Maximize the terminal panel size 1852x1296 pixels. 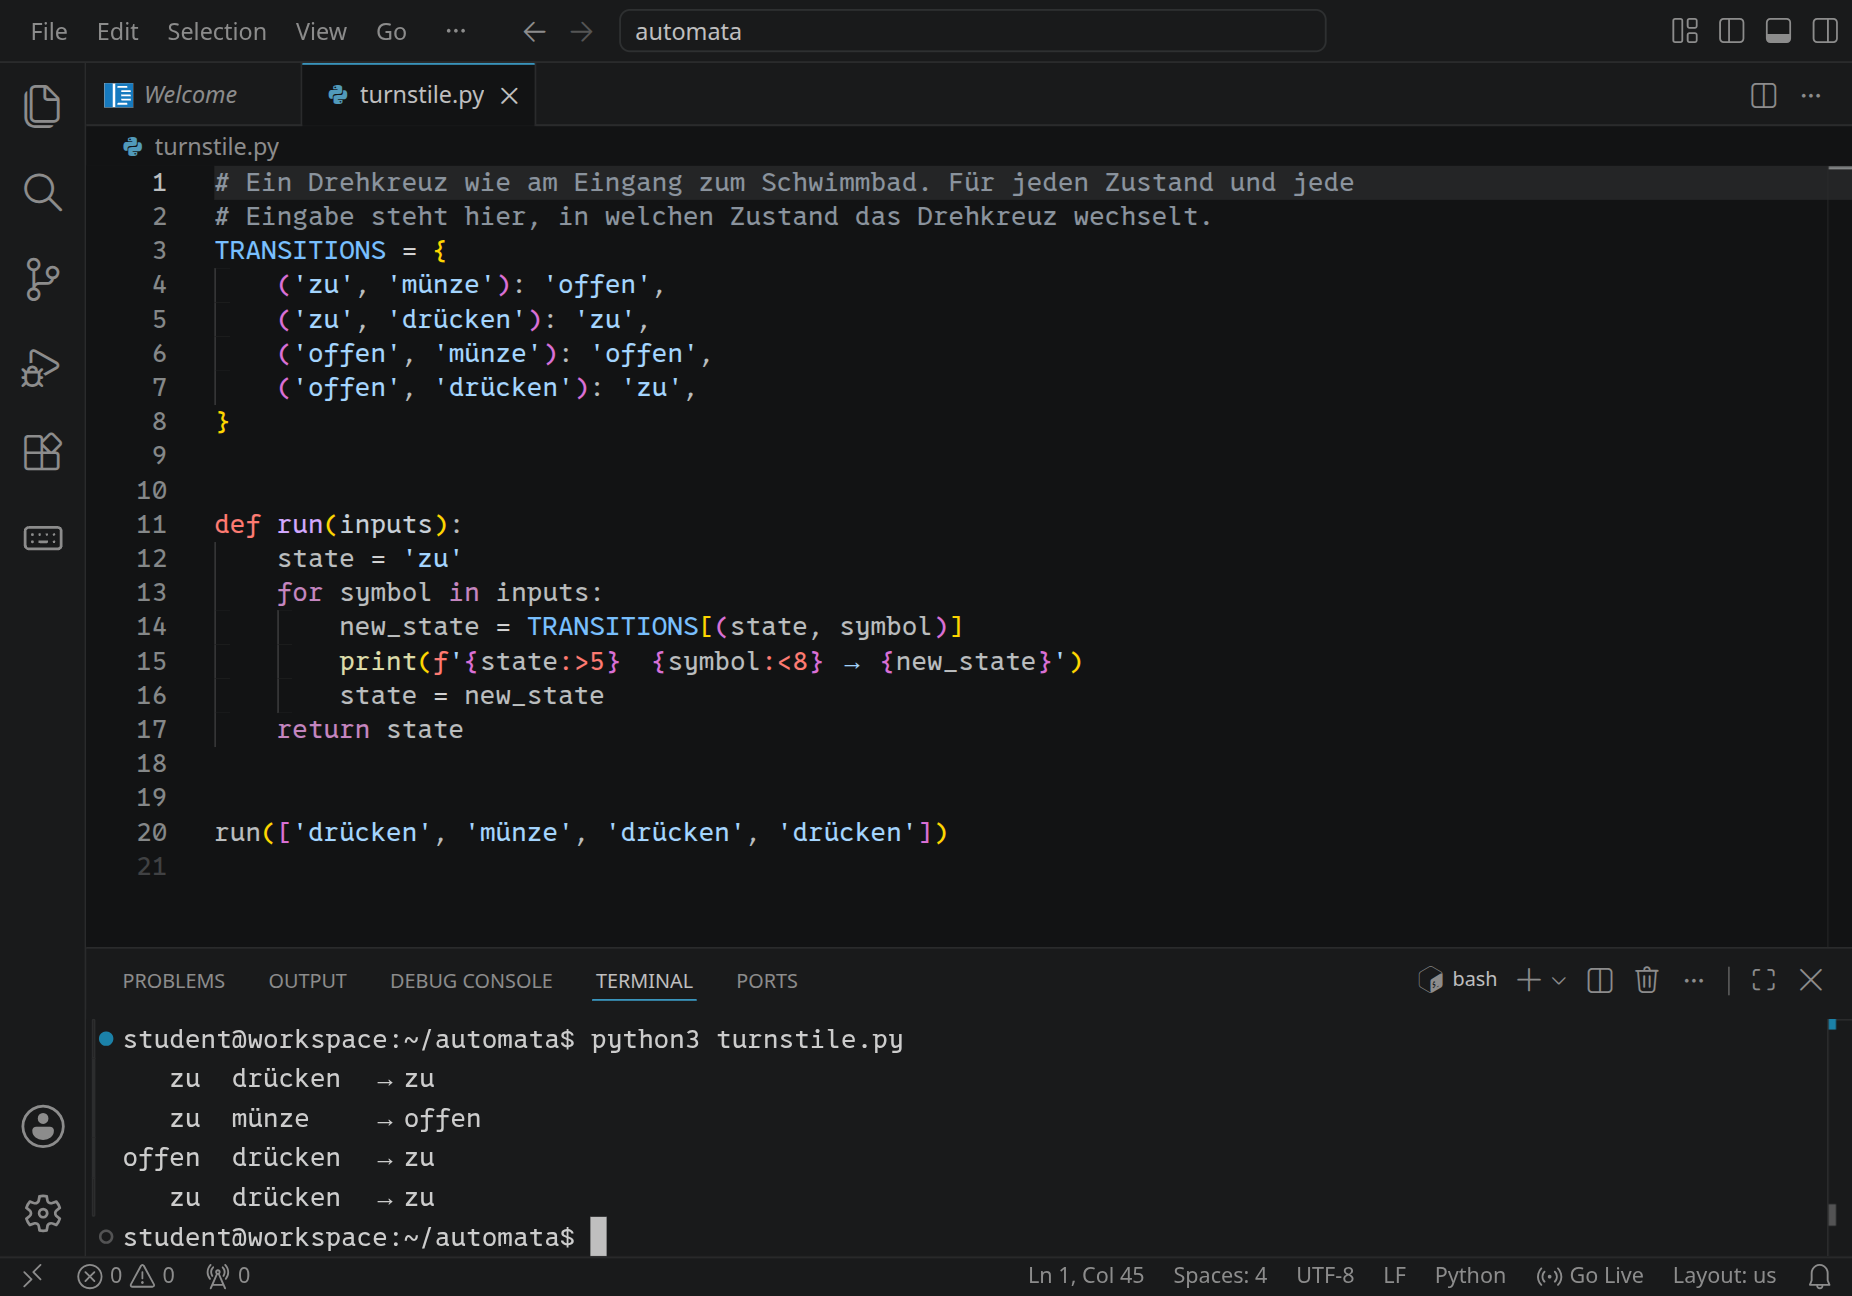[x=1764, y=980]
